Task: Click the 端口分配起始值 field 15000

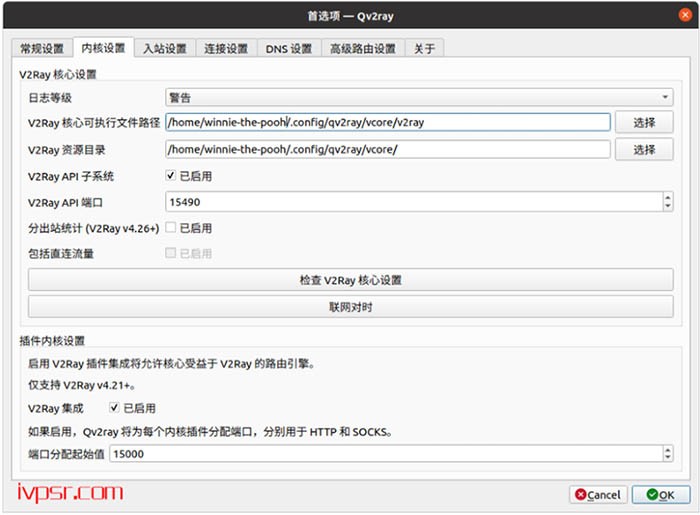Action: pos(386,454)
